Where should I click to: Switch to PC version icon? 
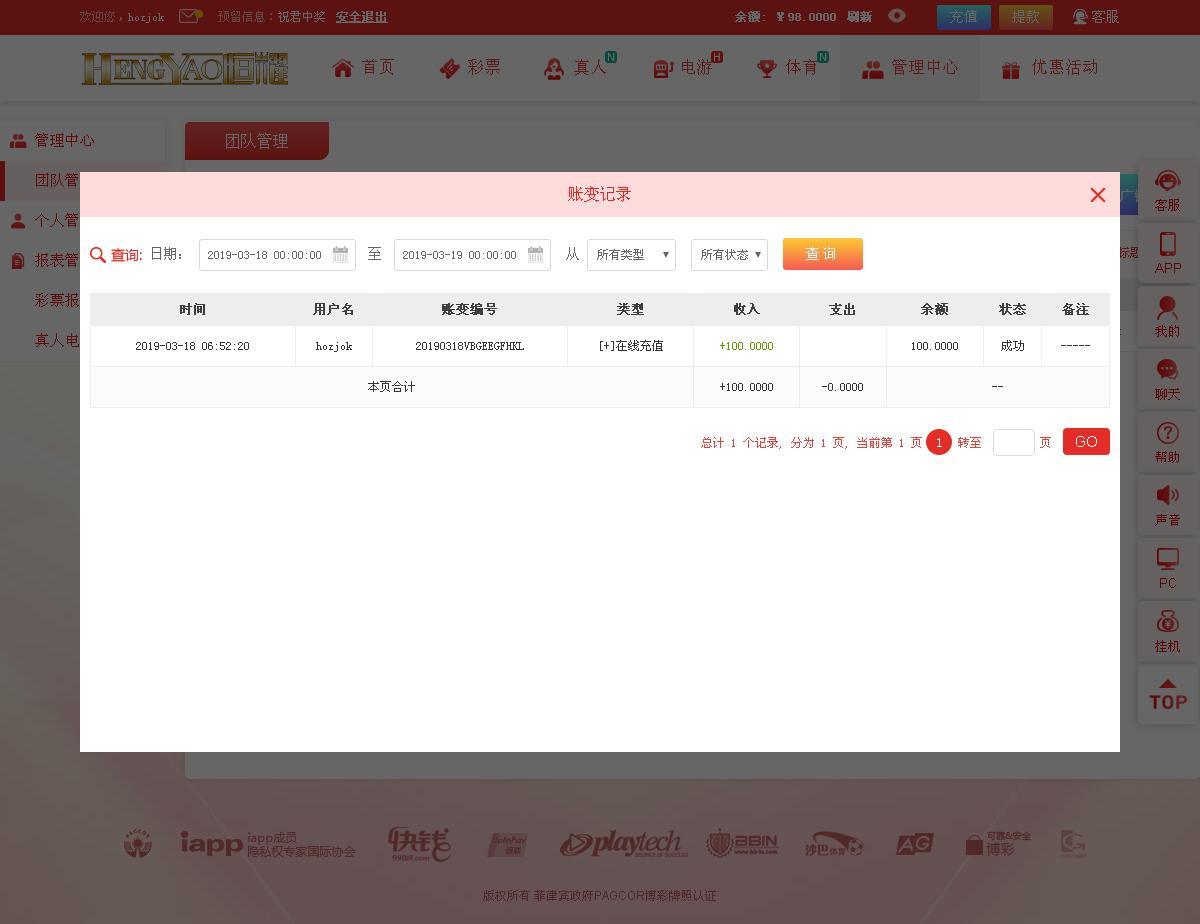click(x=1167, y=560)
